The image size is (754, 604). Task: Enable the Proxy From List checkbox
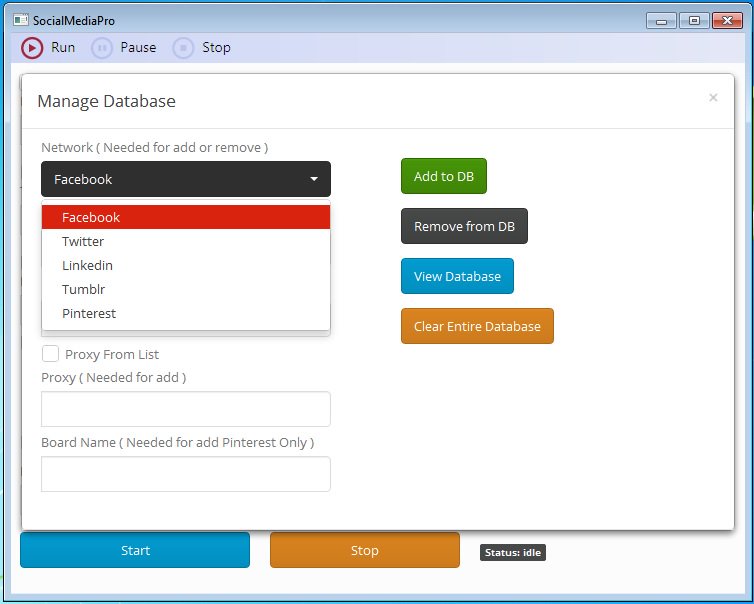(50, 353)
